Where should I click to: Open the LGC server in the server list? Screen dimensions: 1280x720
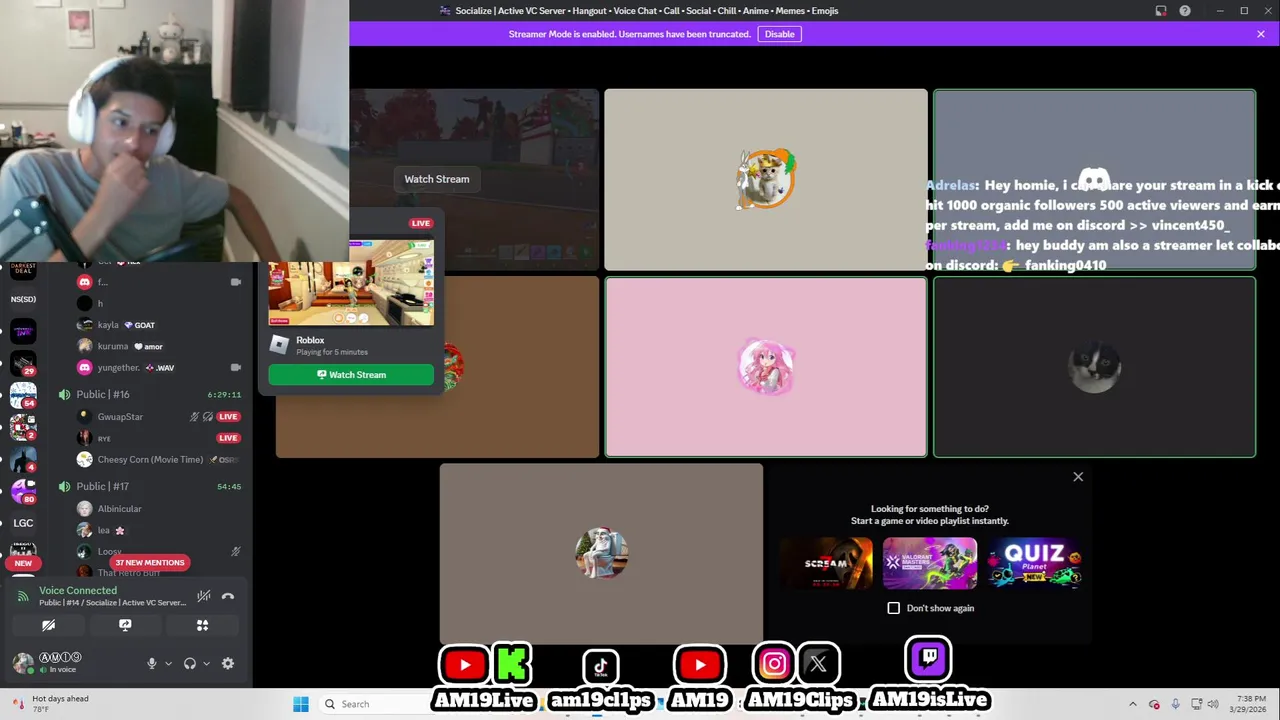(x=23, y=523)
